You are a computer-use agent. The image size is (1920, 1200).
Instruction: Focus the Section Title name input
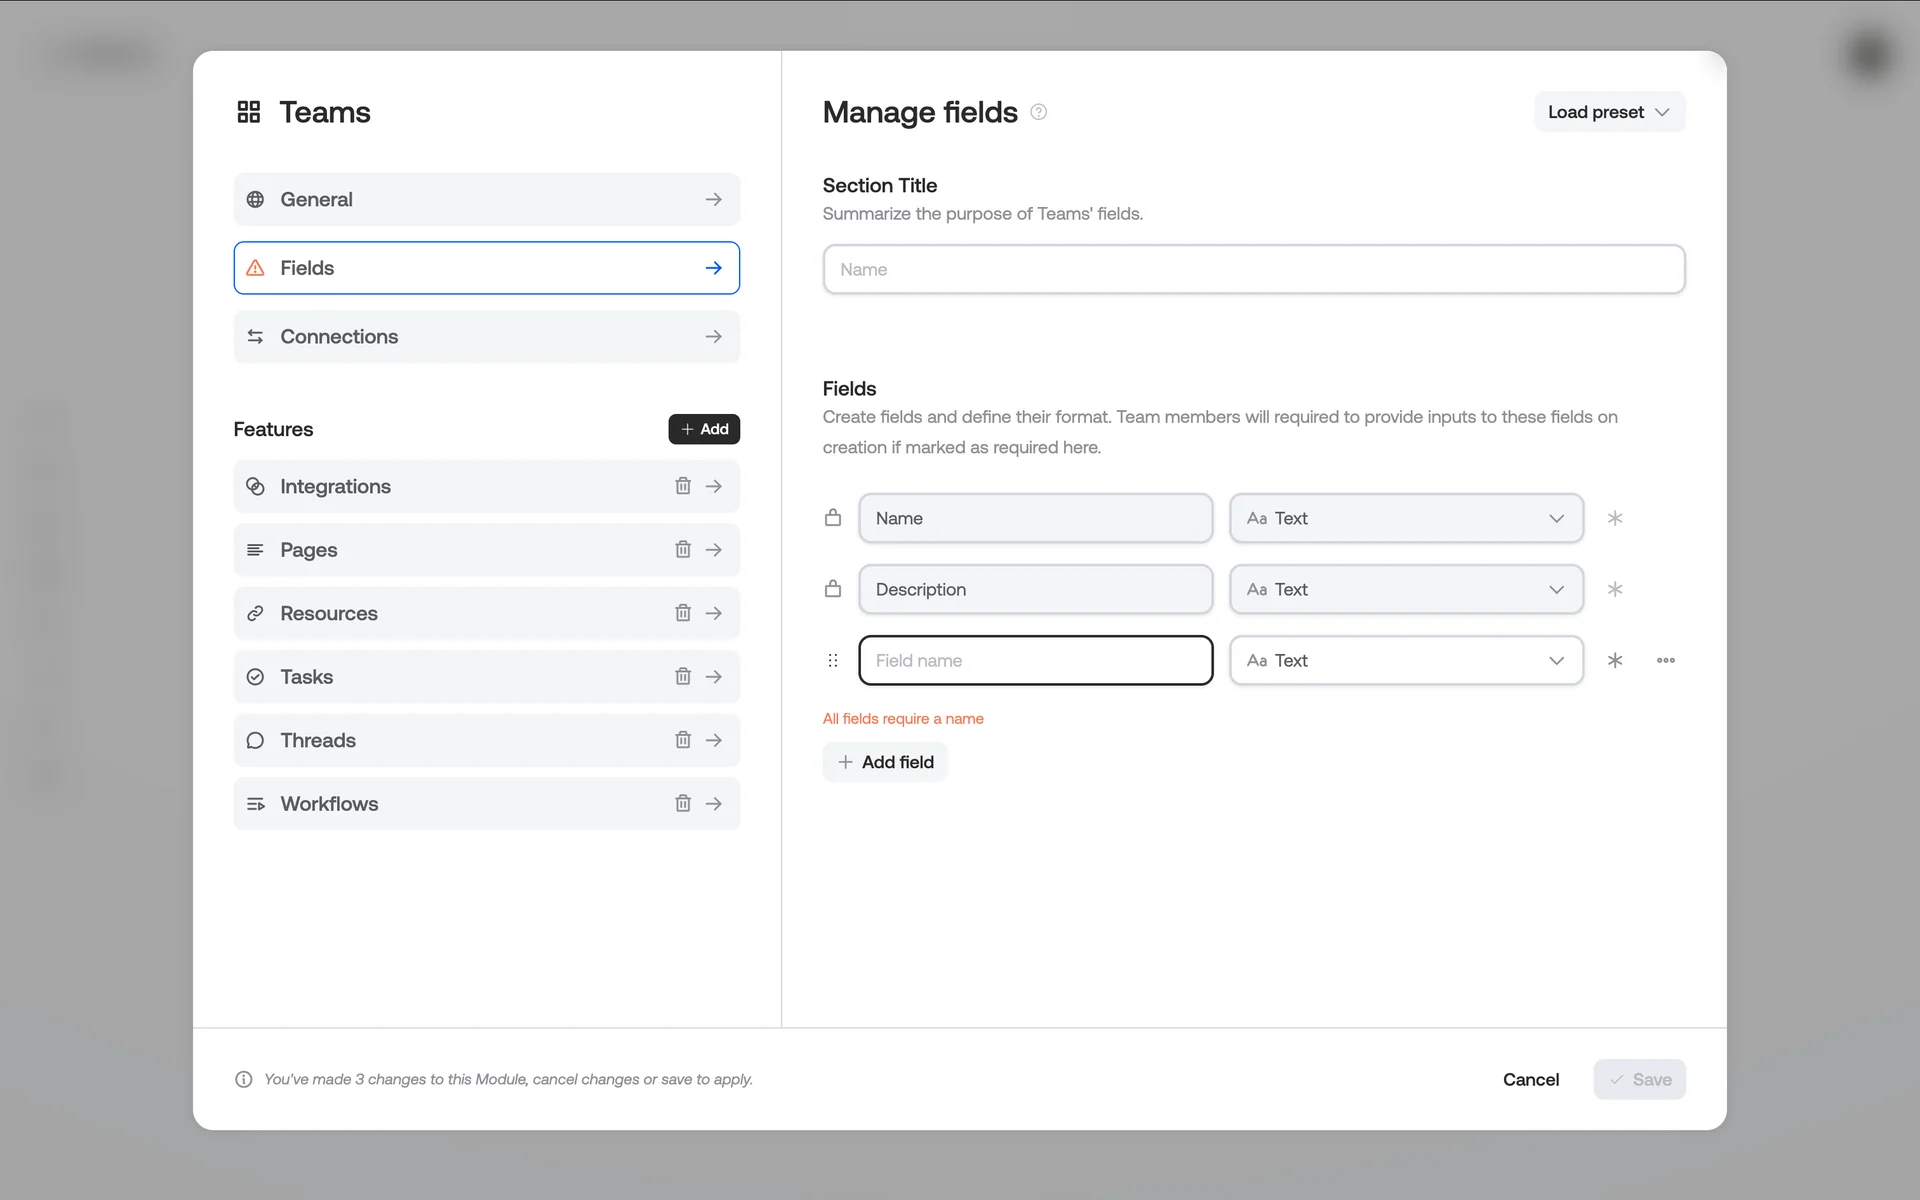[x=1253, y=269]
